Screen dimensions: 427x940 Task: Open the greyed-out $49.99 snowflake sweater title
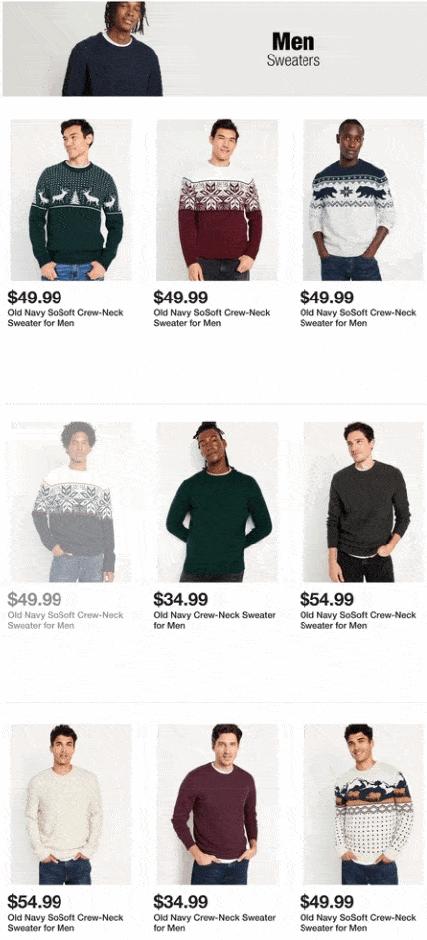66,620
